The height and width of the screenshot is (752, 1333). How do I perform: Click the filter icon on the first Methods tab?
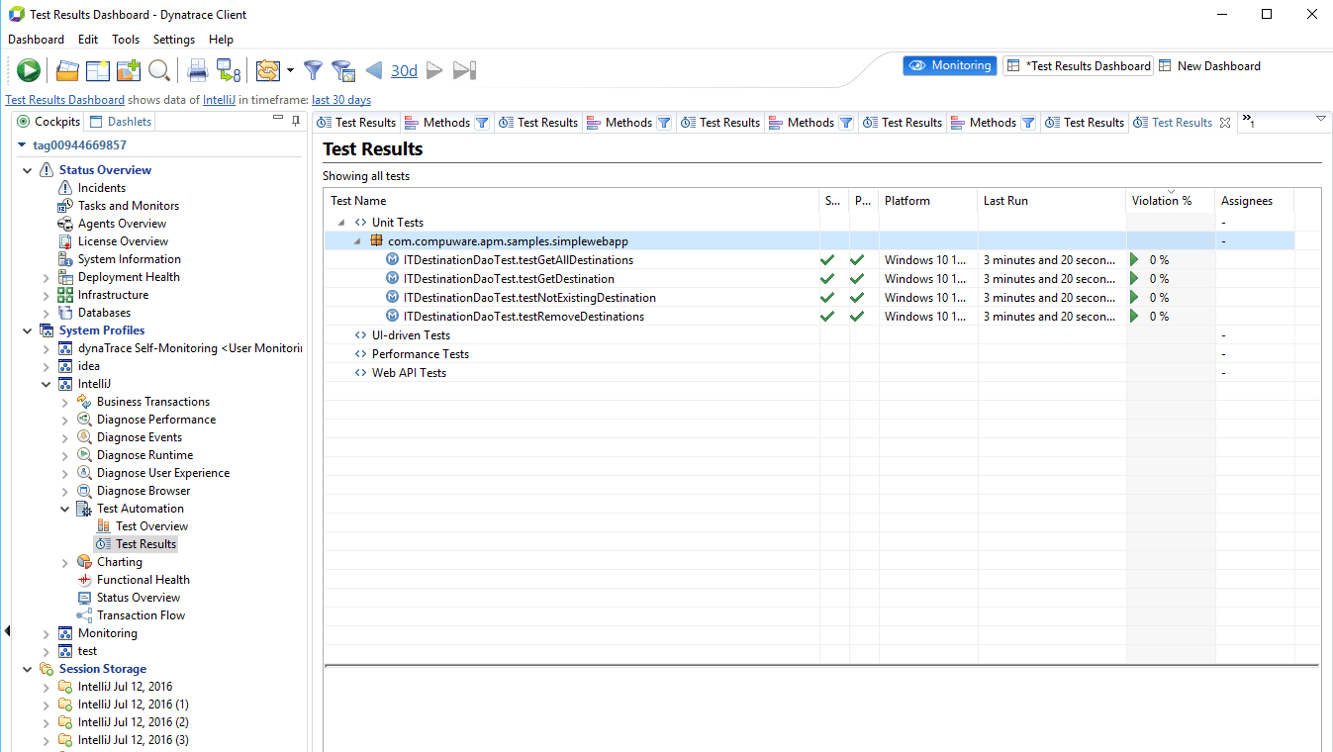482,123
